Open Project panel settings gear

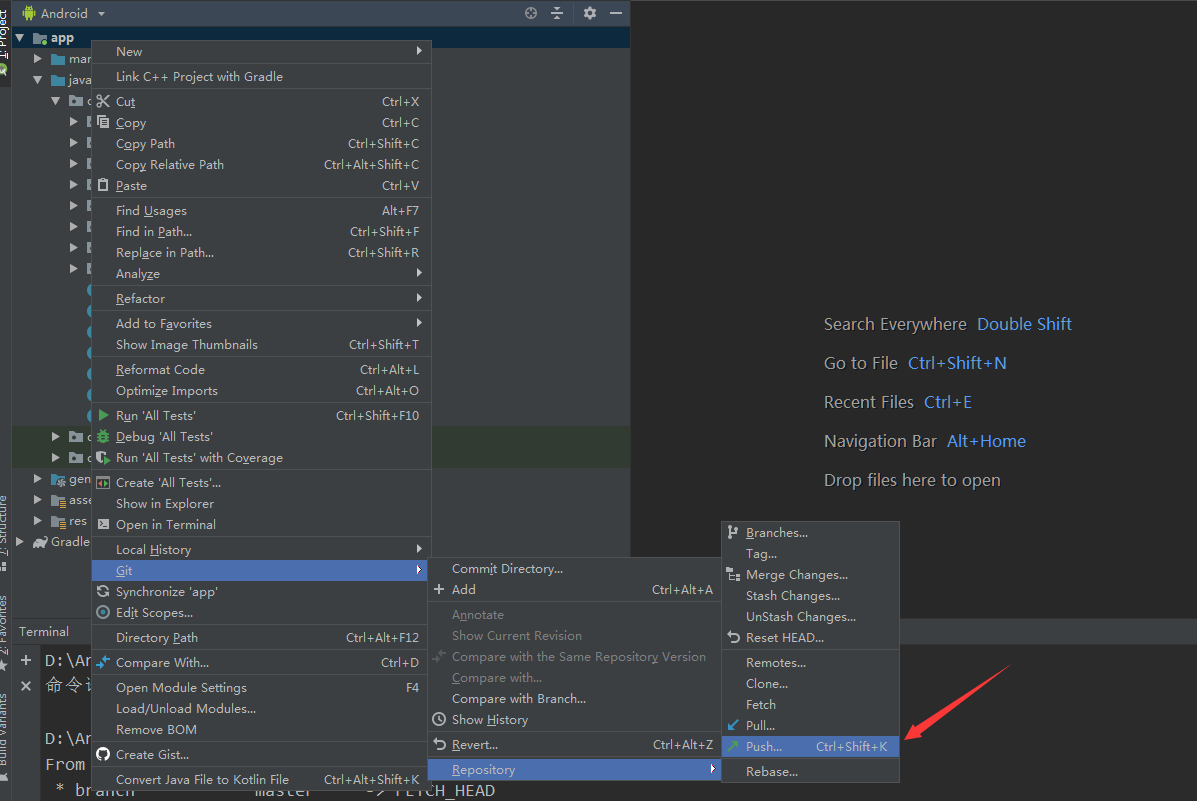(589, 13)
